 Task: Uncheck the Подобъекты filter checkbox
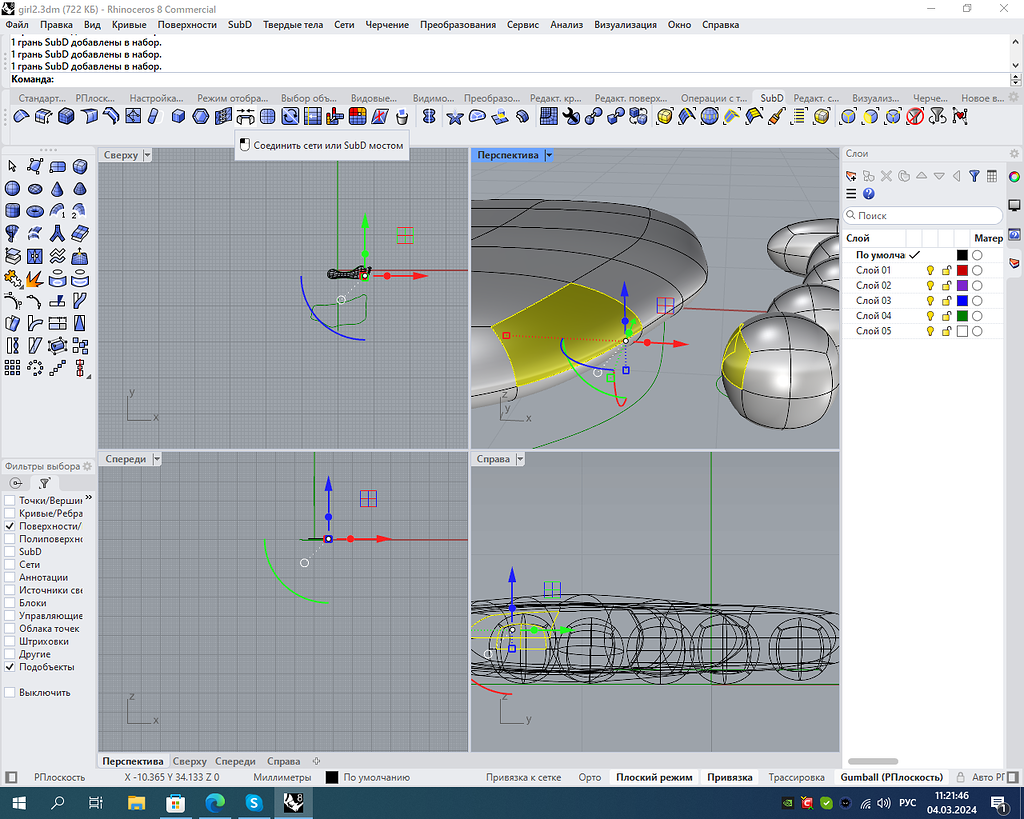point(10,667)
